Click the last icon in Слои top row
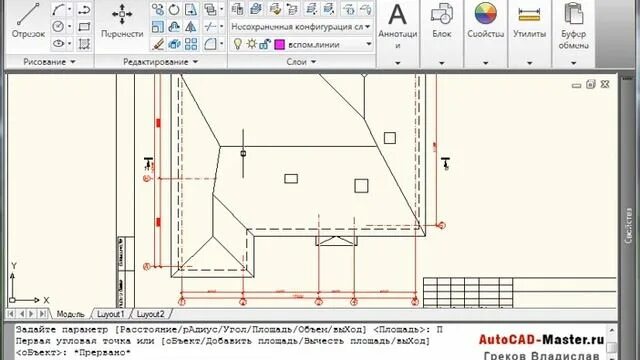The image size is (640, 360). coord(367,9)
